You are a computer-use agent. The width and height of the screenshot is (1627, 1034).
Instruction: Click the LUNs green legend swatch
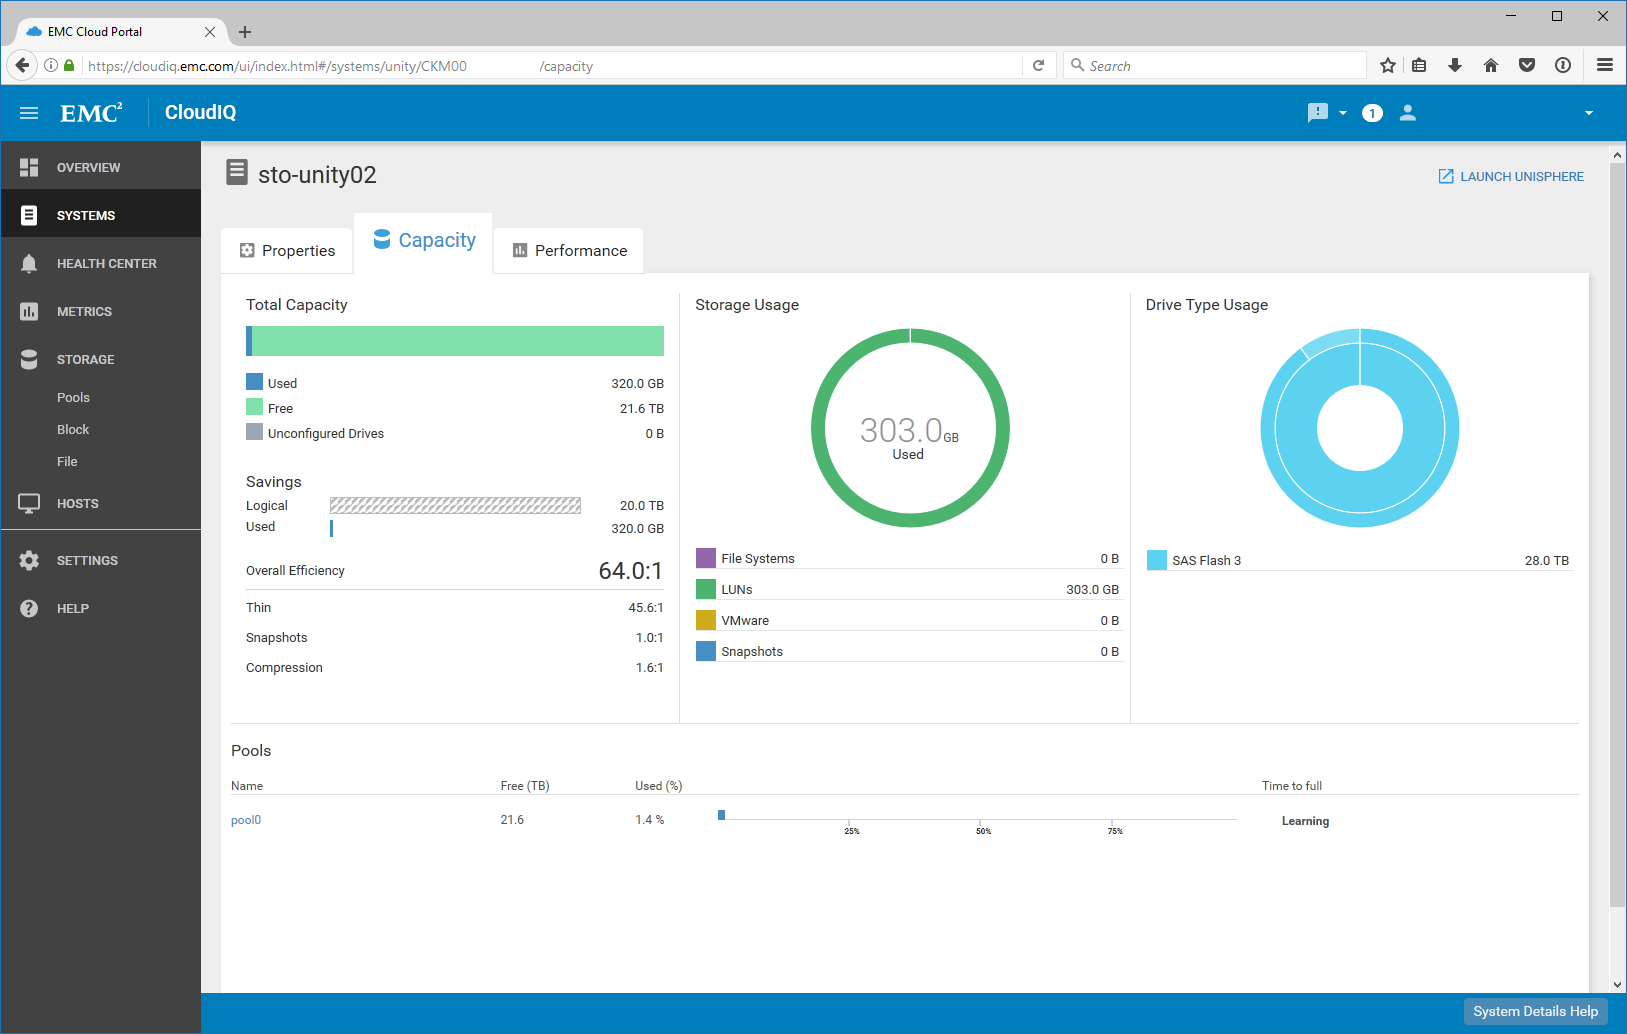(x=706, y=590)
